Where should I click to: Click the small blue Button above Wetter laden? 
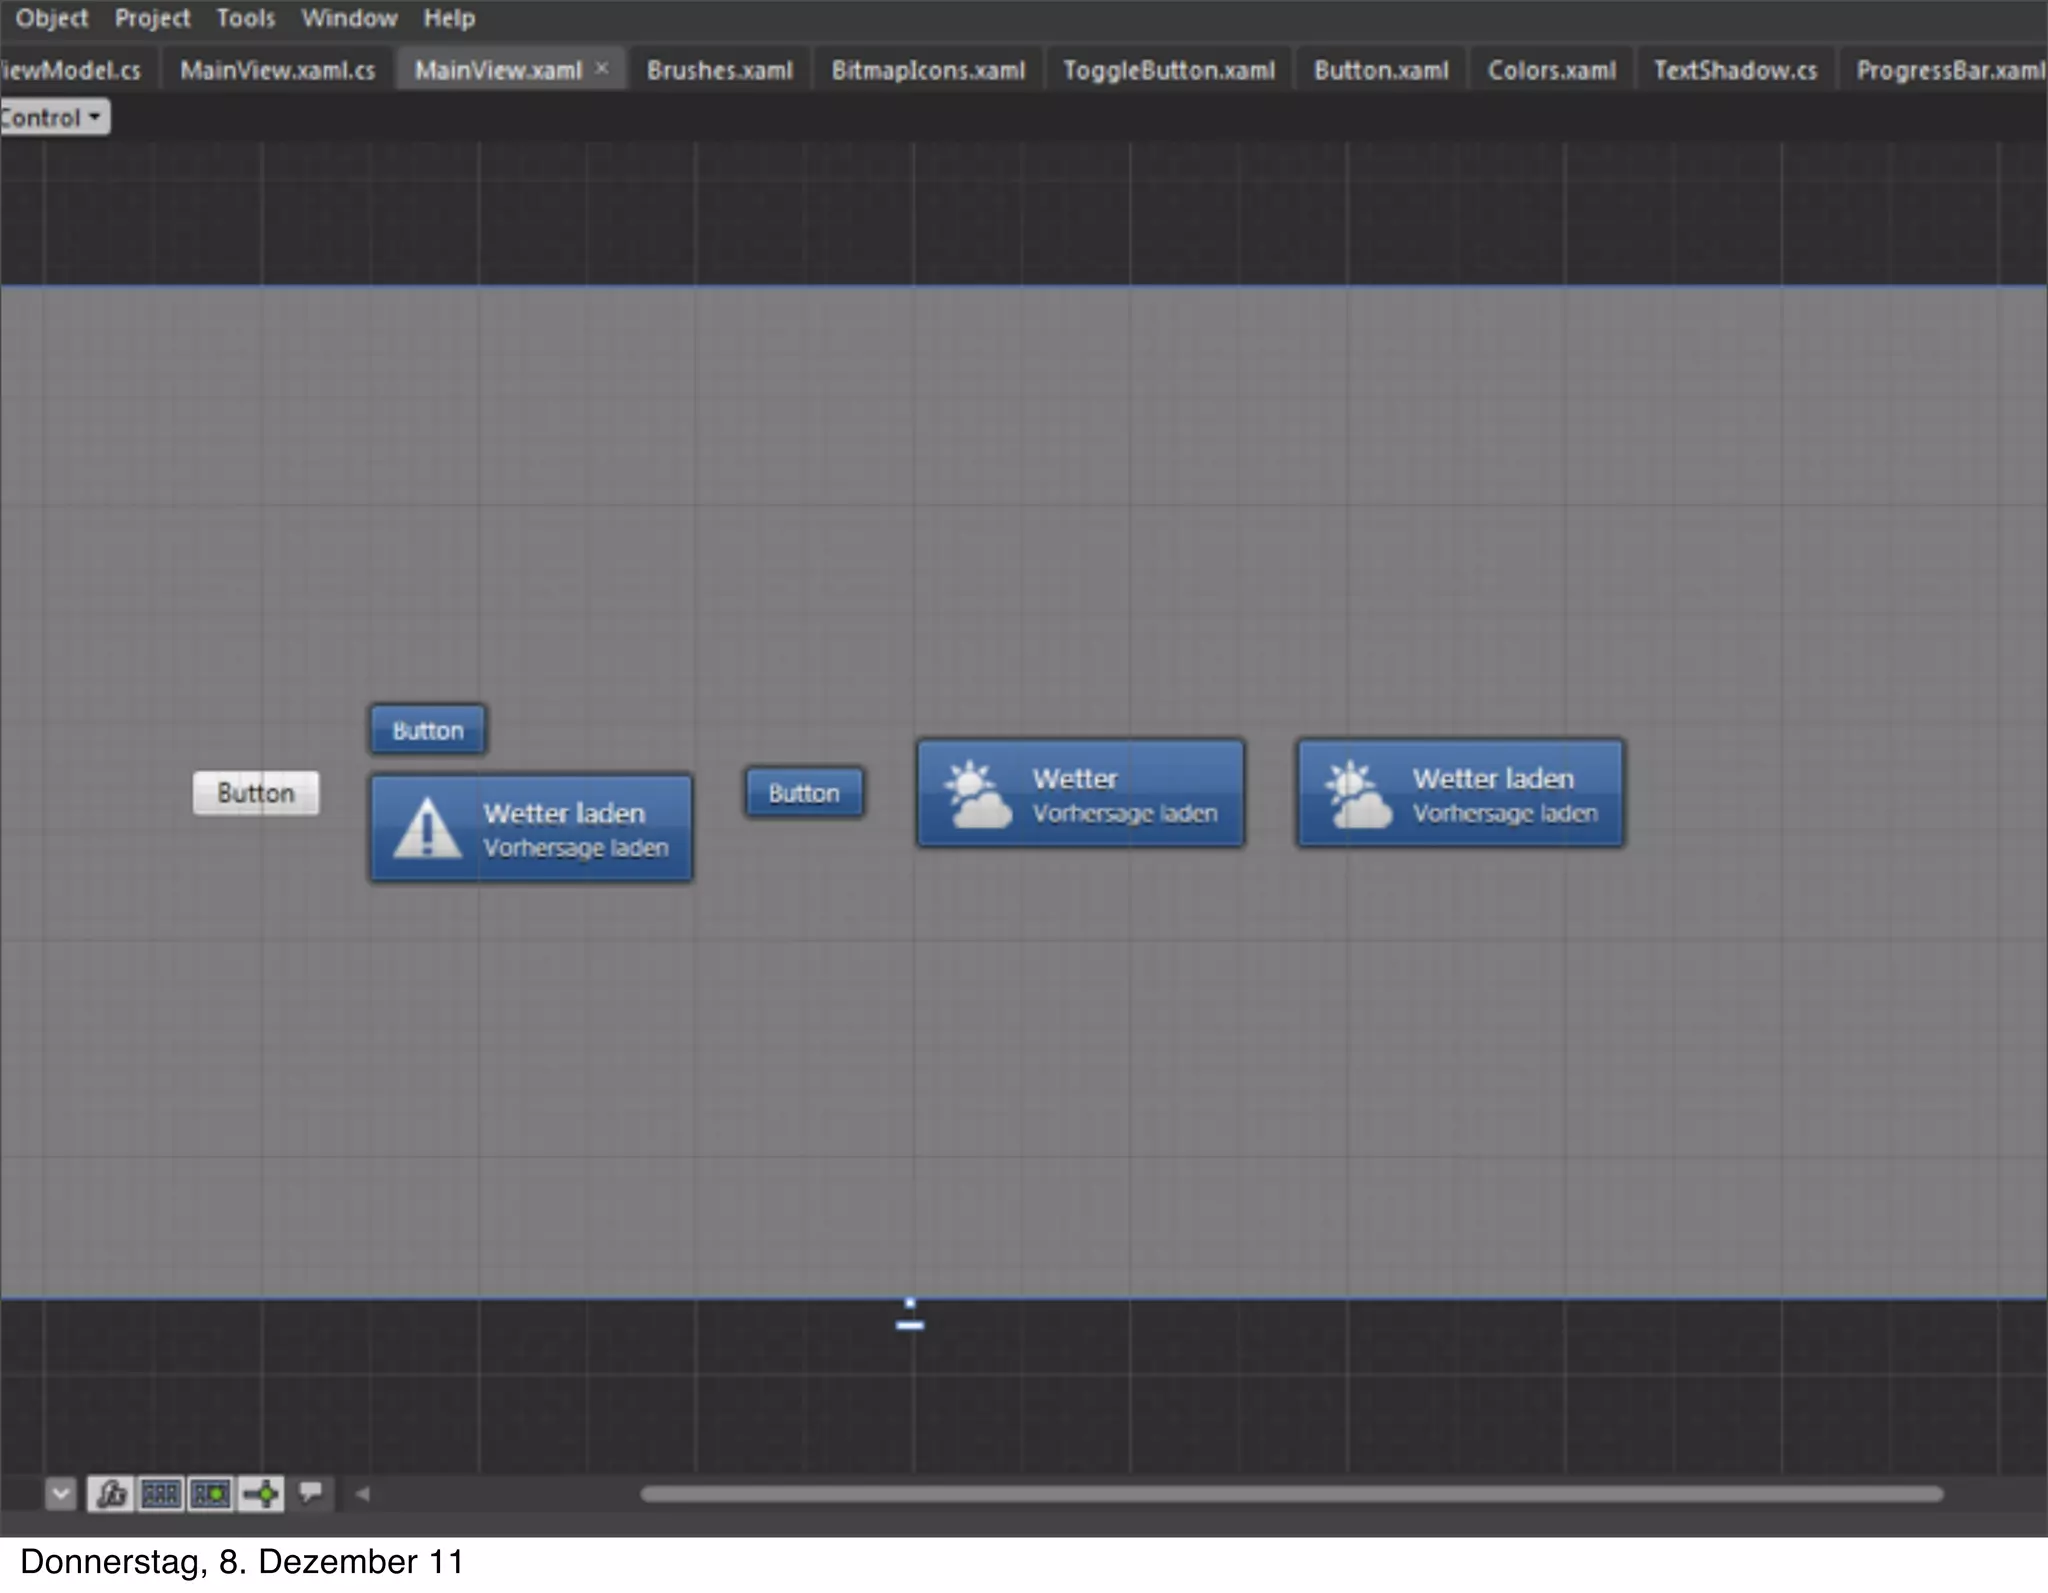(428, 730)
